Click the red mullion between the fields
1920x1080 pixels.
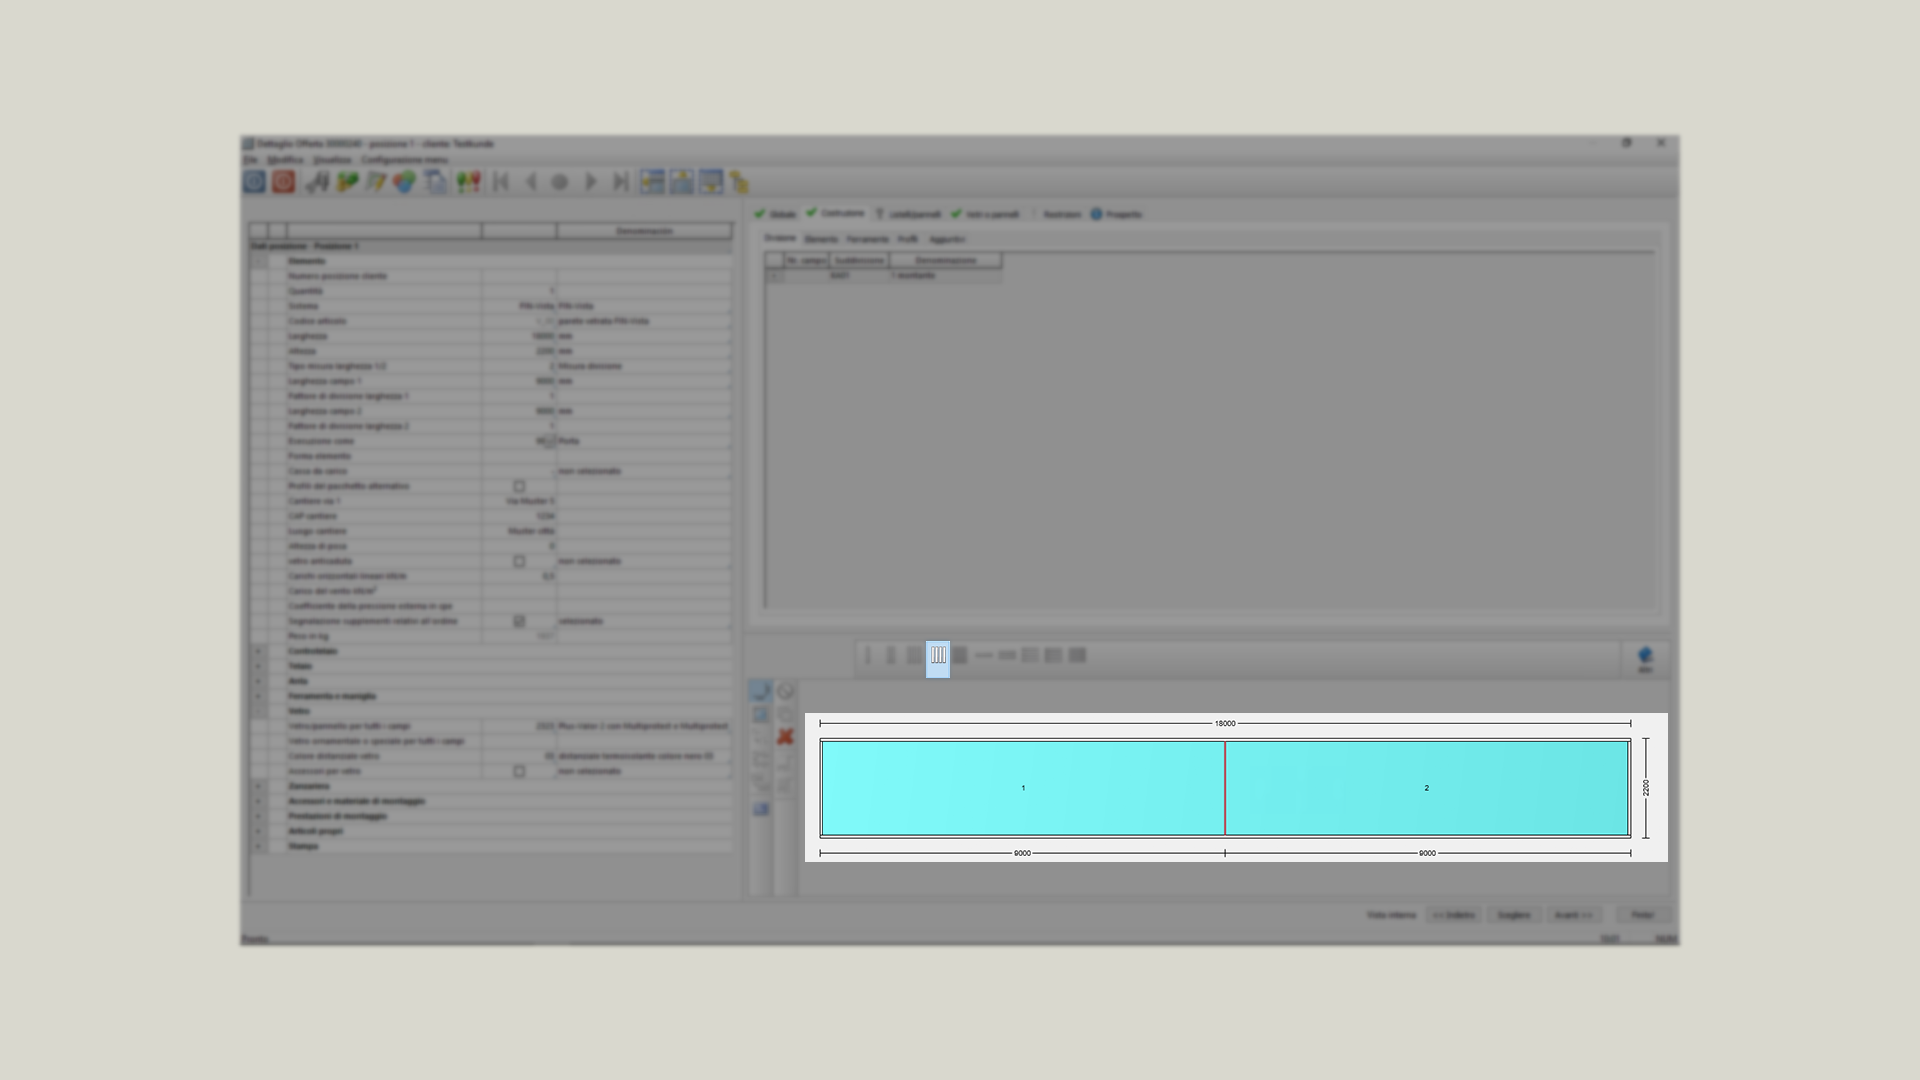[x=1225, y=788]
